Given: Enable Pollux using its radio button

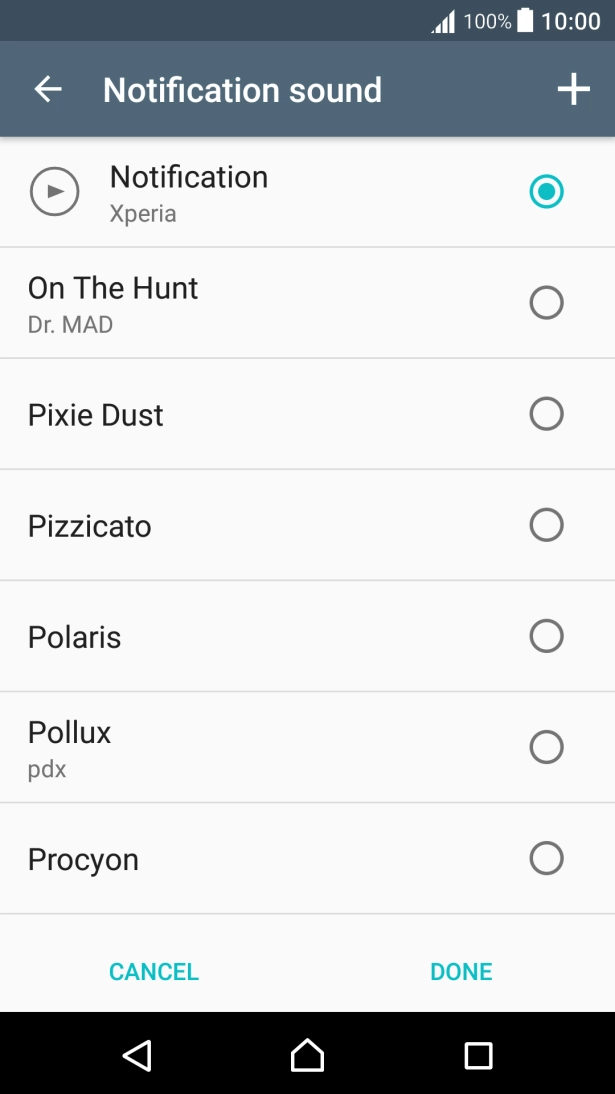Looking at the screenshot, I should click(x=546, y=747).
